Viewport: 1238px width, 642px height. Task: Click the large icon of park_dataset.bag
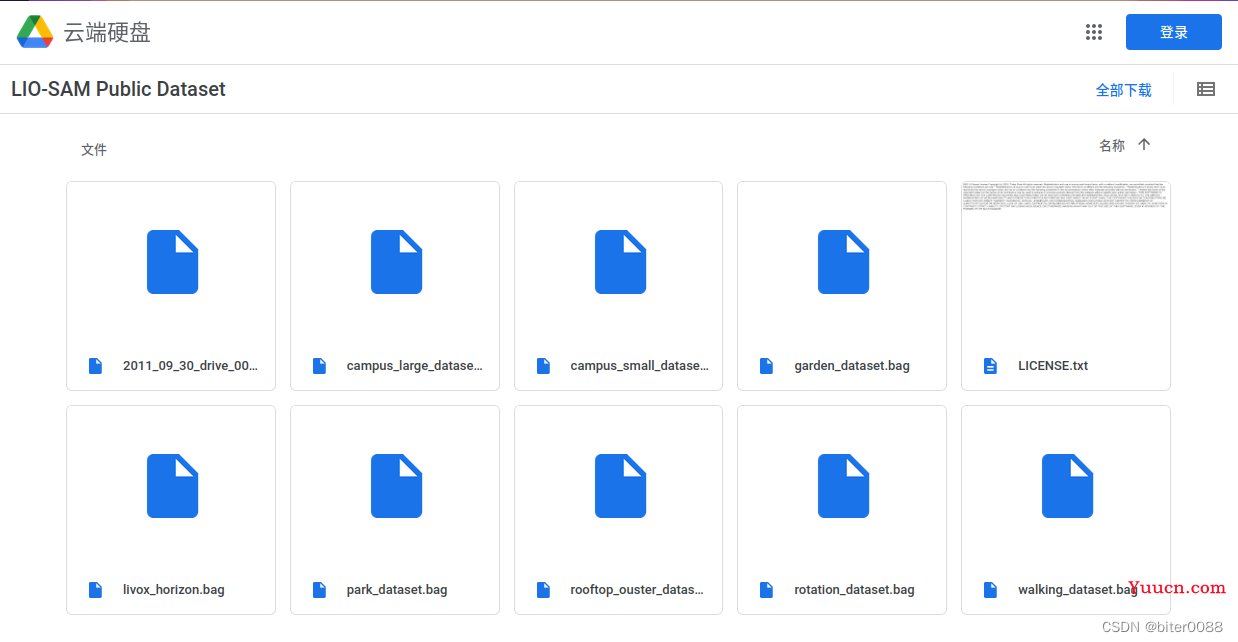click(x=396, y=486)
